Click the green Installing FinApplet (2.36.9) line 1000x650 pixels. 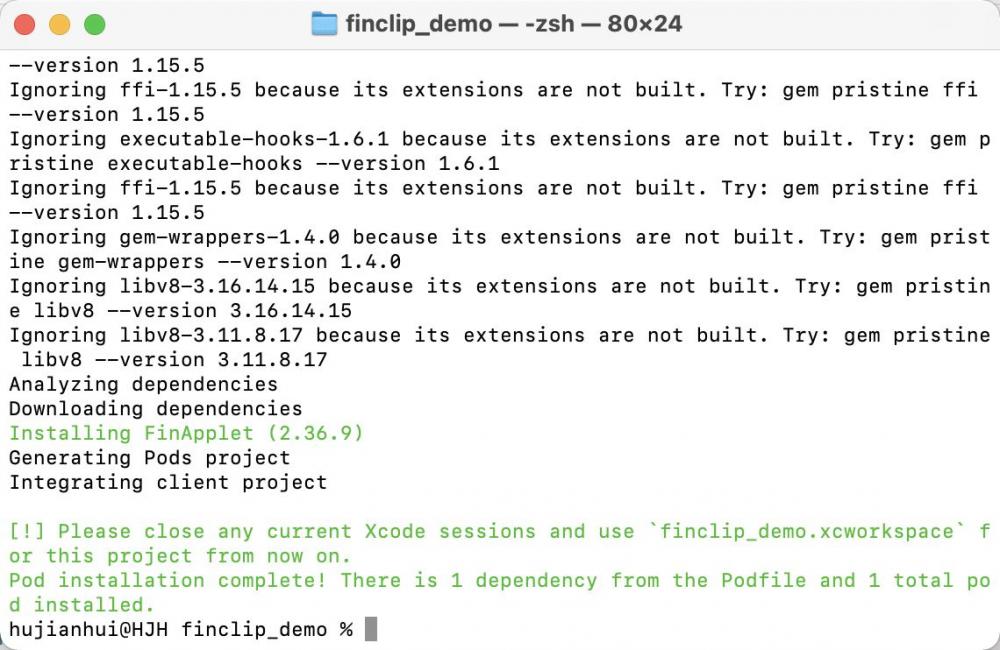click(186, 433)
